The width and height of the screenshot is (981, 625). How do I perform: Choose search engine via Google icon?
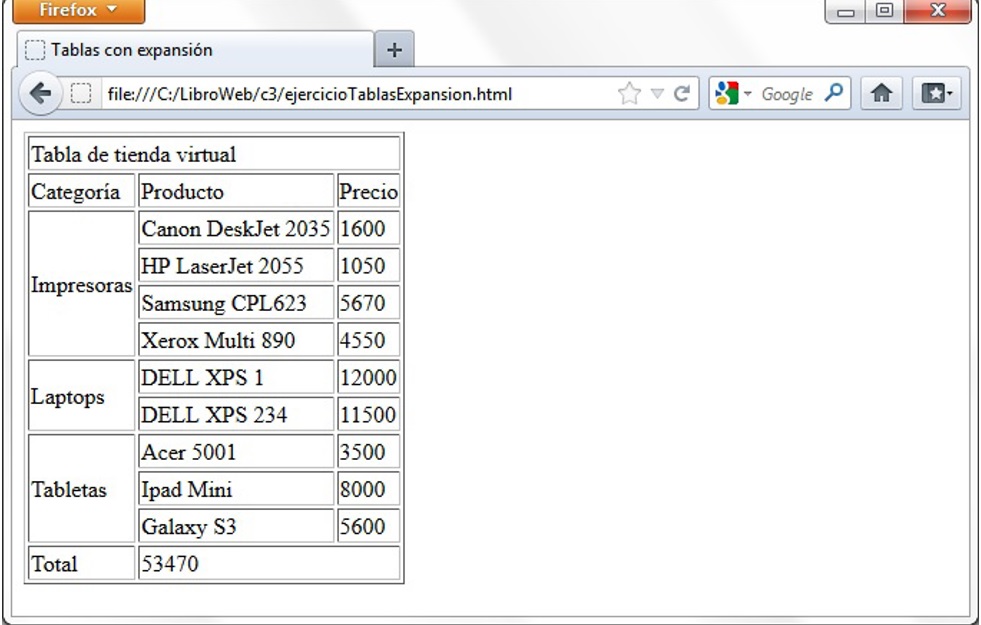(733, 94)
